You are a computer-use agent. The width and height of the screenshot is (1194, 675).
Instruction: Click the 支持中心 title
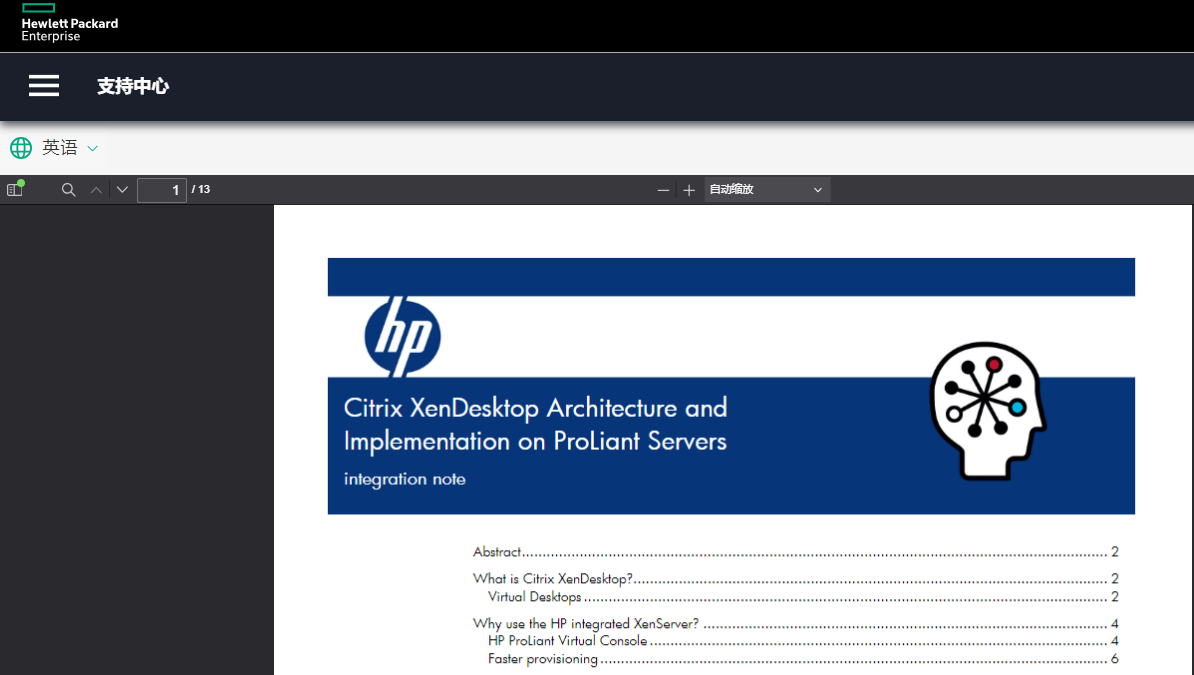[132, 86]
